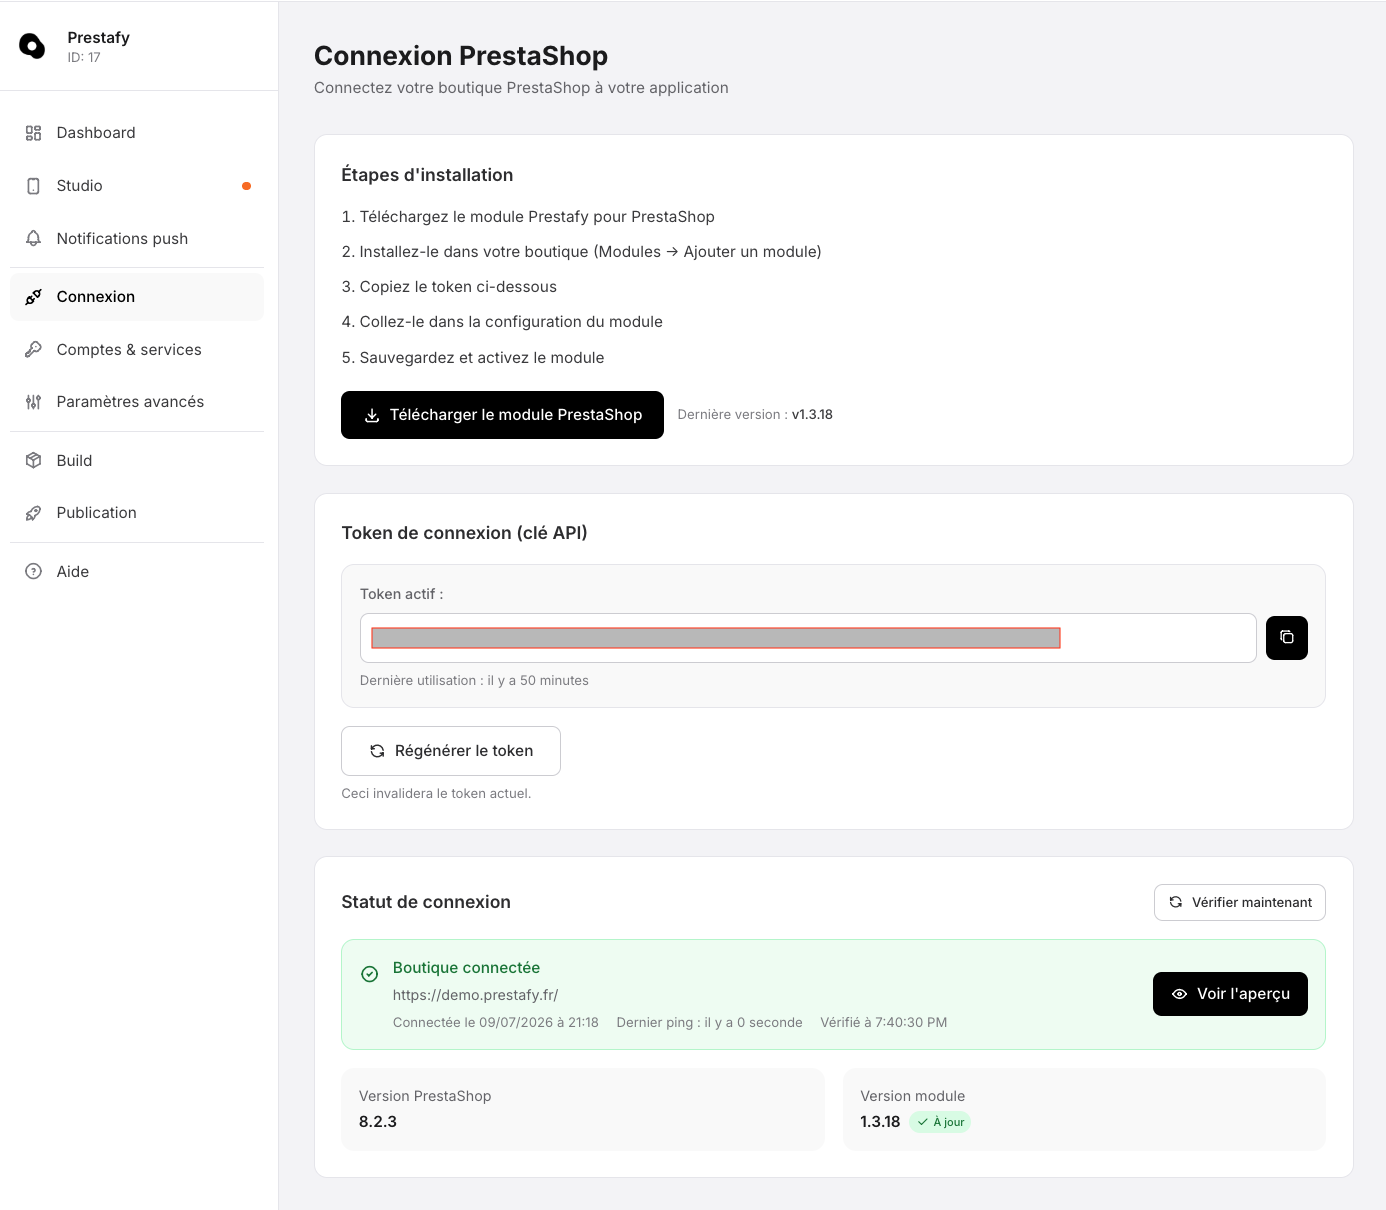Click 'Vérifié à 7:40:30 PM' text
Screen dimensions: 1386x1210
pyautogui.click(x=884, y=1023)
